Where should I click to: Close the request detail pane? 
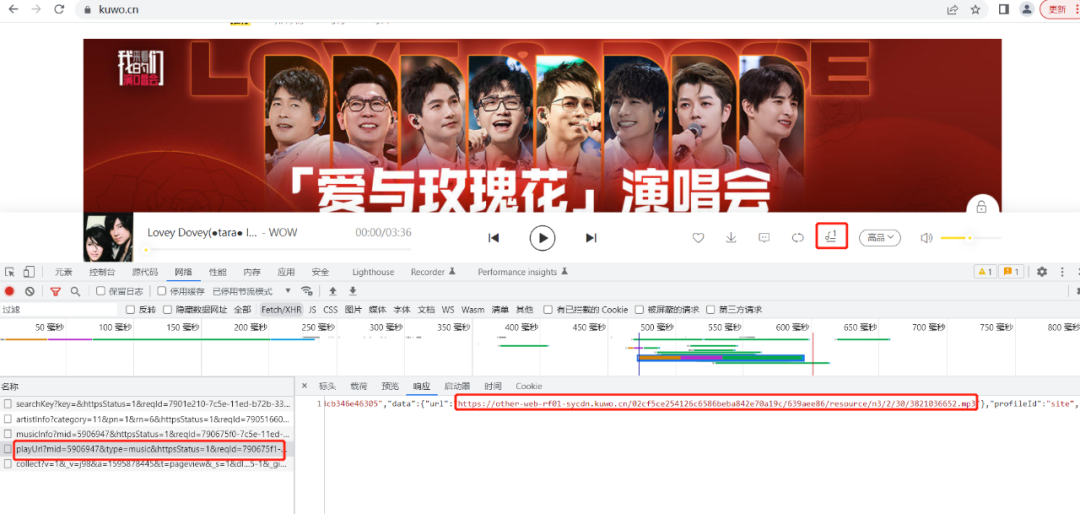pos(304,386)
